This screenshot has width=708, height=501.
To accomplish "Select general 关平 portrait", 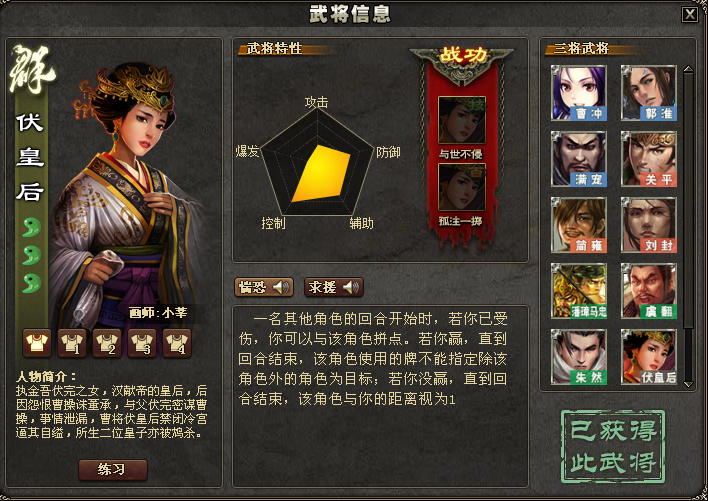I will coord(649,159).
